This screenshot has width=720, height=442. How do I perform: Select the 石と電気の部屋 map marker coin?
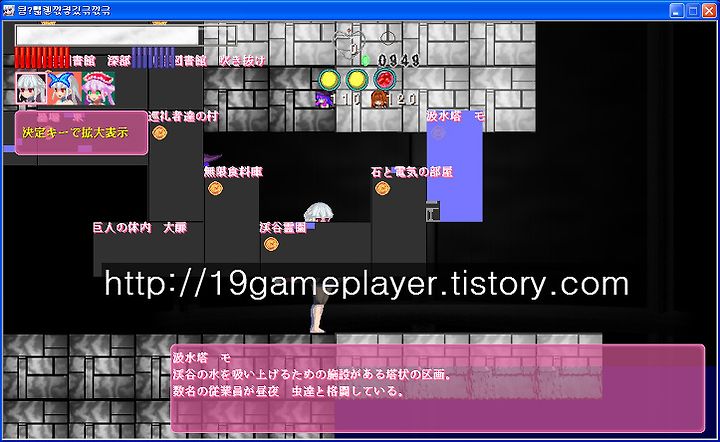tap(382, 188)
